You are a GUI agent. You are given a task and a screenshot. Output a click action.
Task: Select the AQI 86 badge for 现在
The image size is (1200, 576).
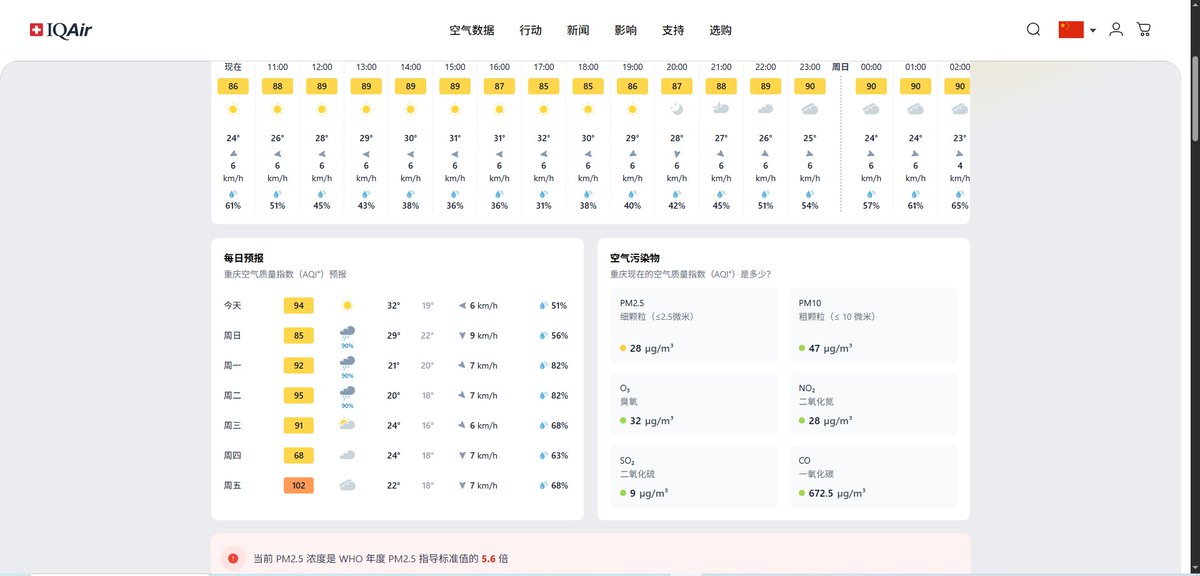(x=233, y=87)
